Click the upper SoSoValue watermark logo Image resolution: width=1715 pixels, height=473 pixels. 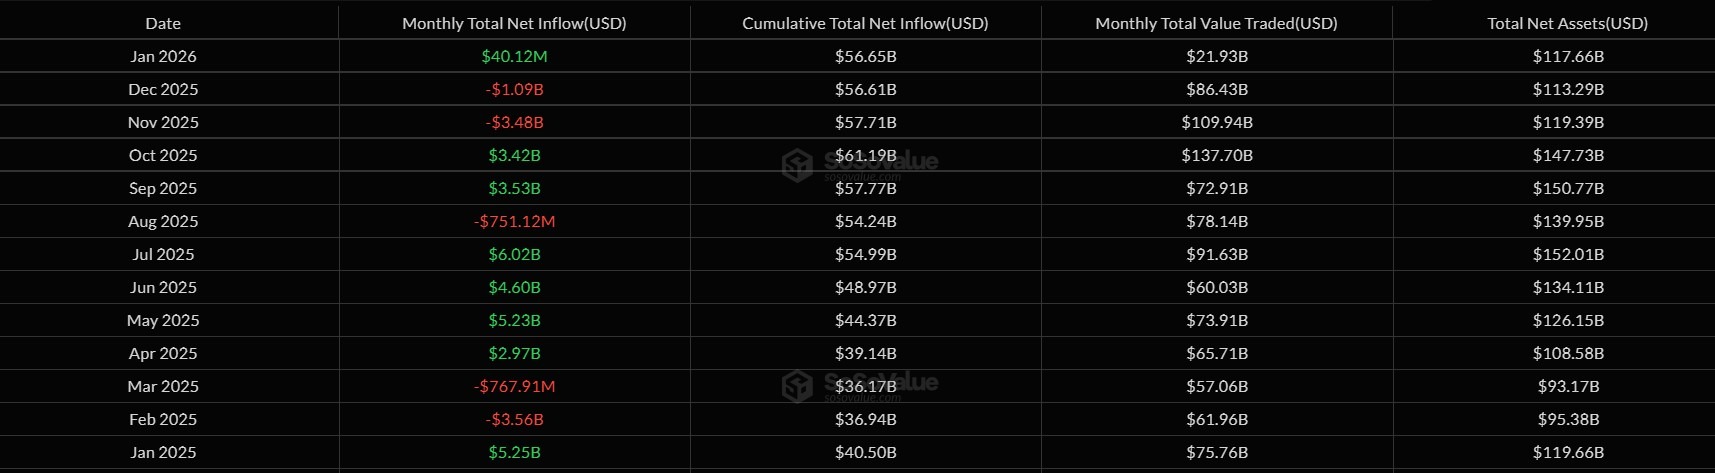[797, 165]
